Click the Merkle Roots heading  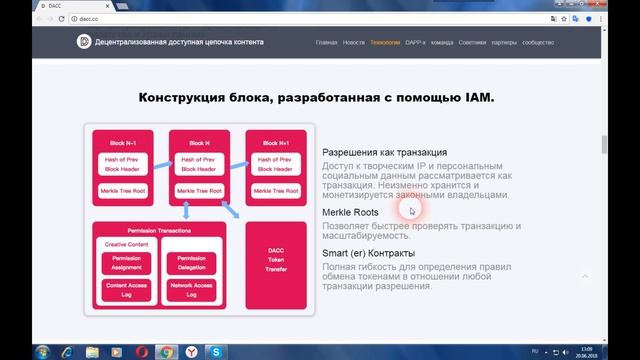[350, 212]
